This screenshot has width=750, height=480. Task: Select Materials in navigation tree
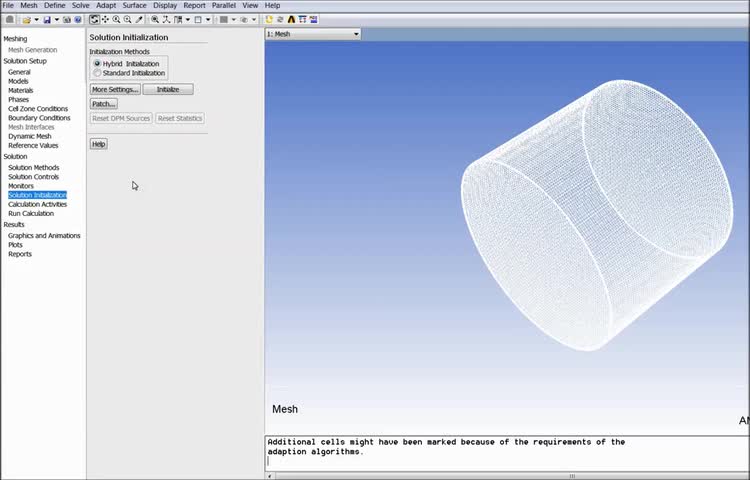coord(21,90)
